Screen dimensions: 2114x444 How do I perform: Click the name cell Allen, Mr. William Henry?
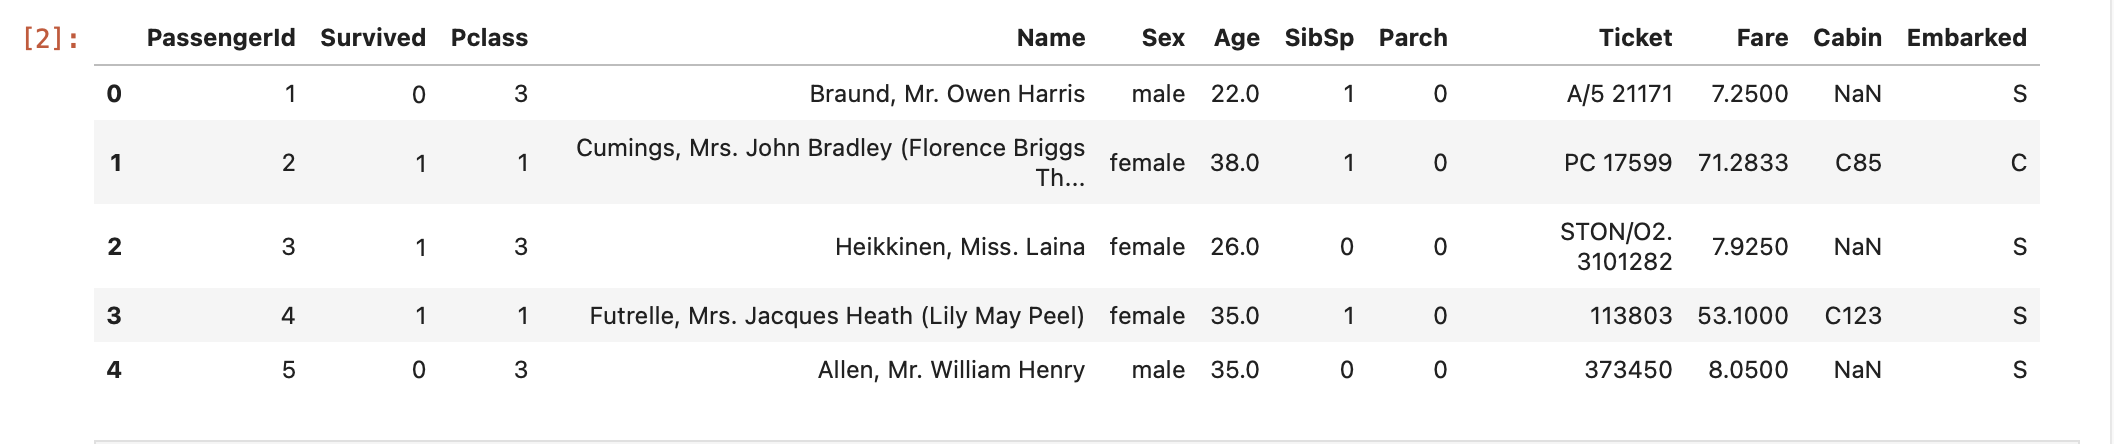click(950, 370)
